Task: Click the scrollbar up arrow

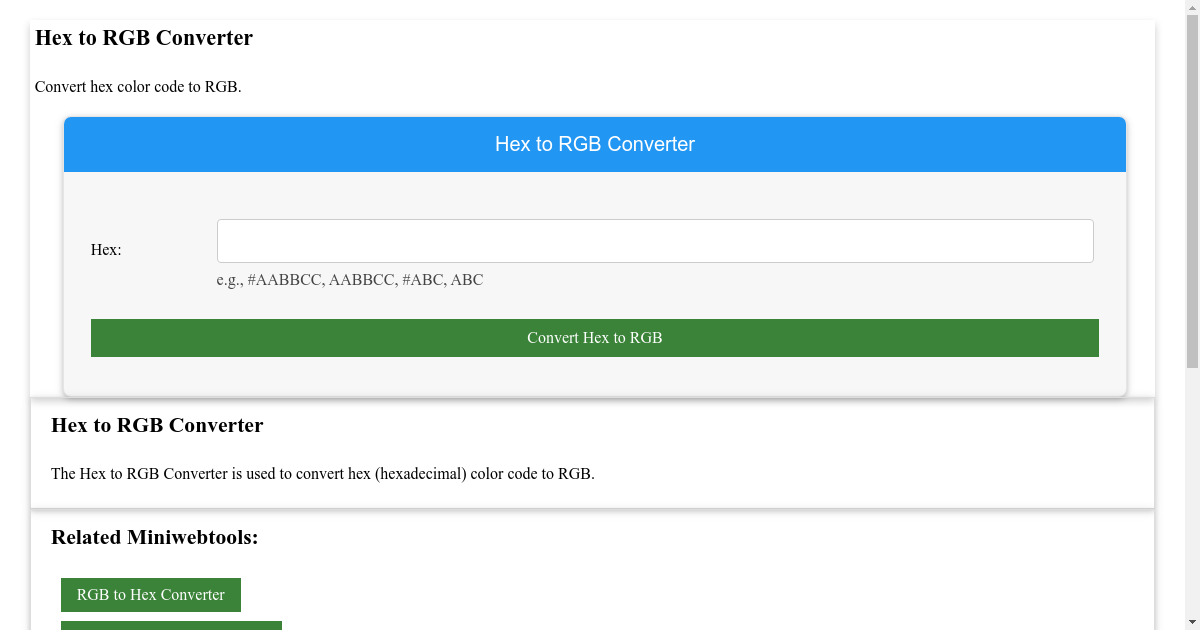Action: [1193, 8]
